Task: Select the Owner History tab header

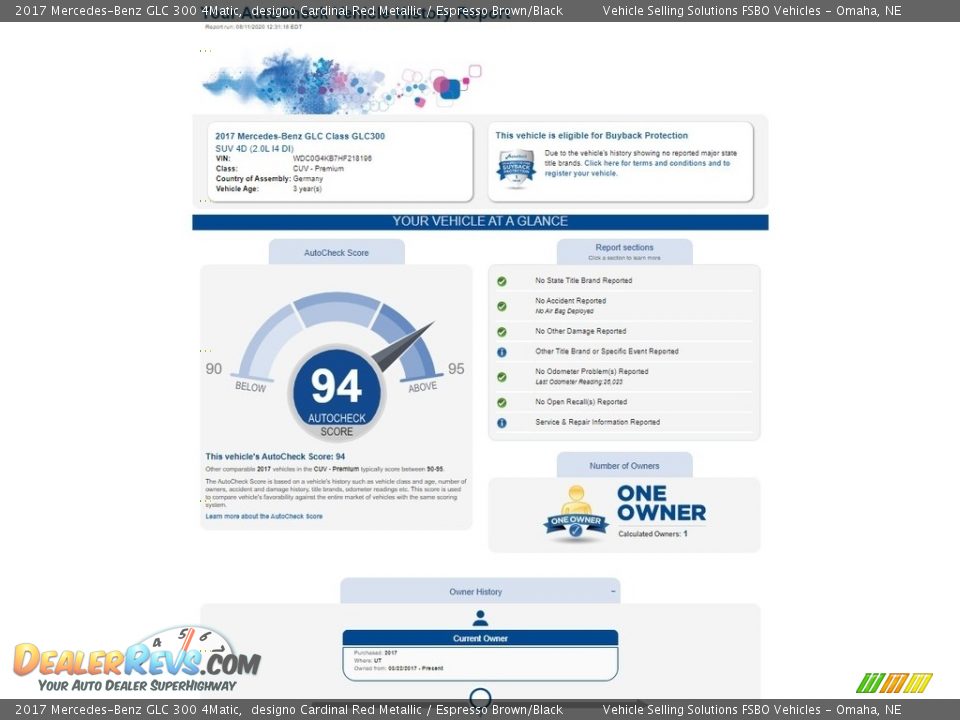Action: click(x=480, y=591)
